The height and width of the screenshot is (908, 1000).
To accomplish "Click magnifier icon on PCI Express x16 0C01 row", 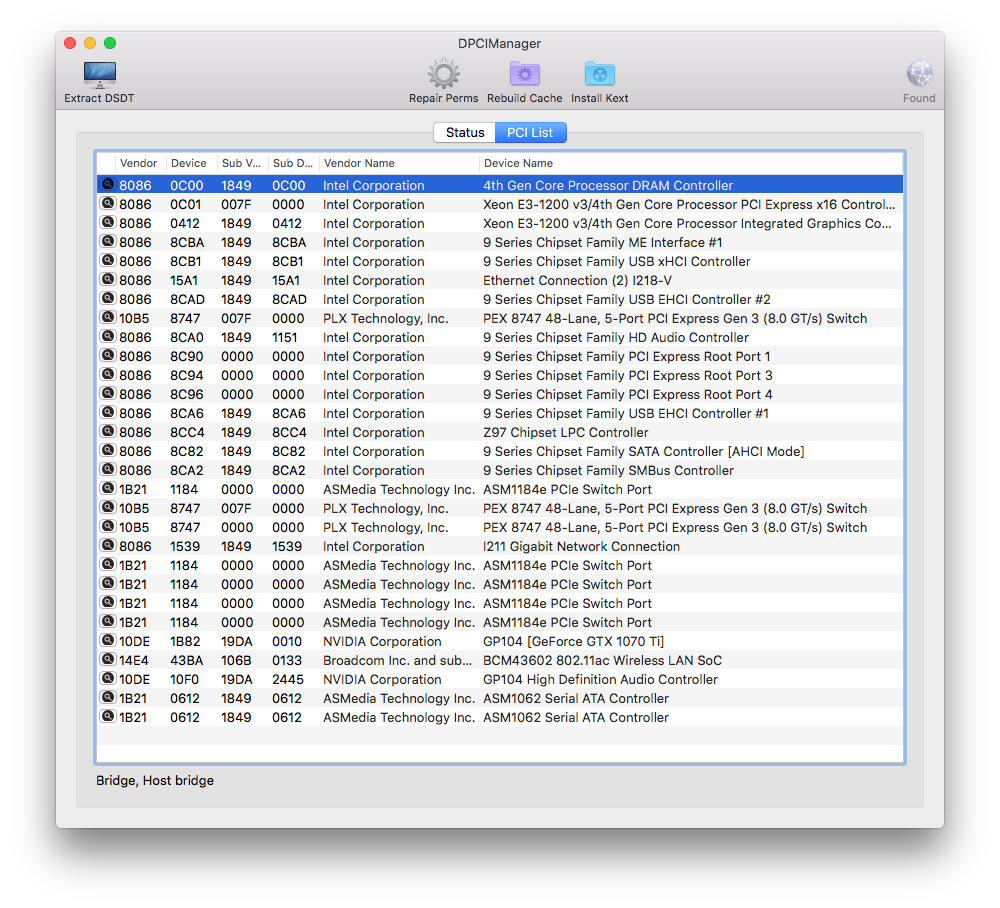I will coord(108,203).
